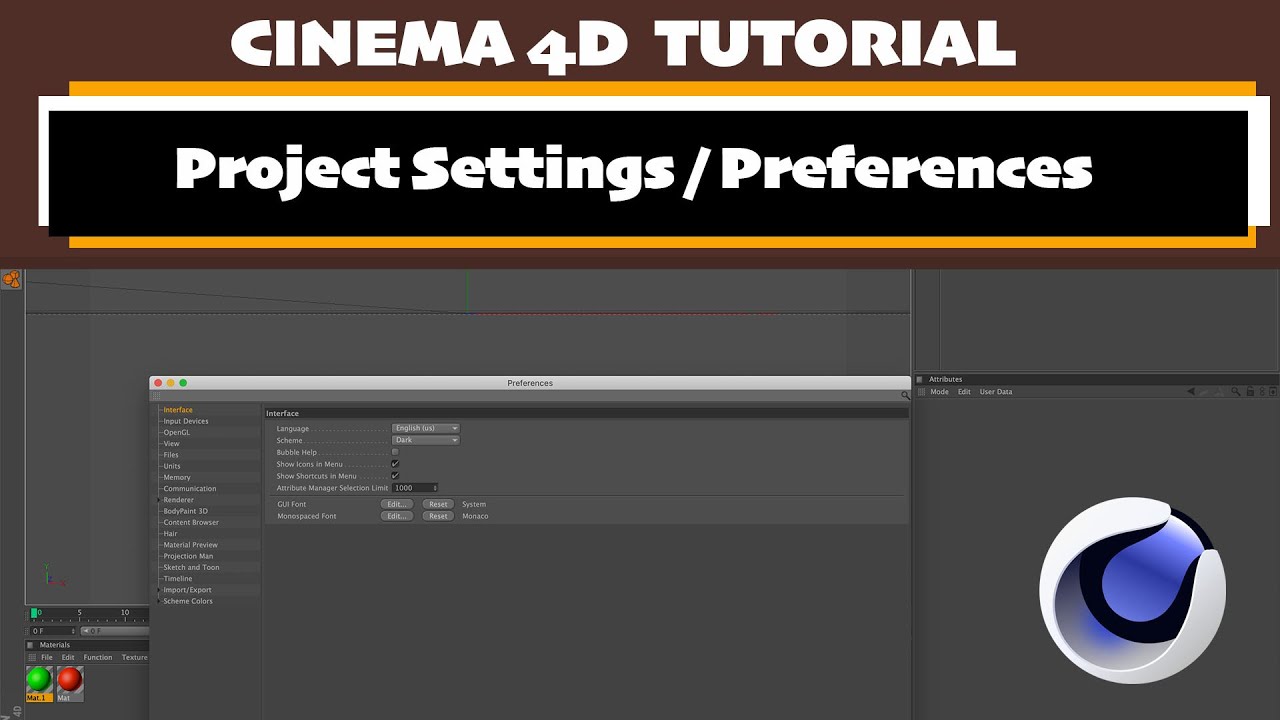This screenshot has width=1280, height=720.
Task: Select View in Preferences tree
Action: pos(171,444)
